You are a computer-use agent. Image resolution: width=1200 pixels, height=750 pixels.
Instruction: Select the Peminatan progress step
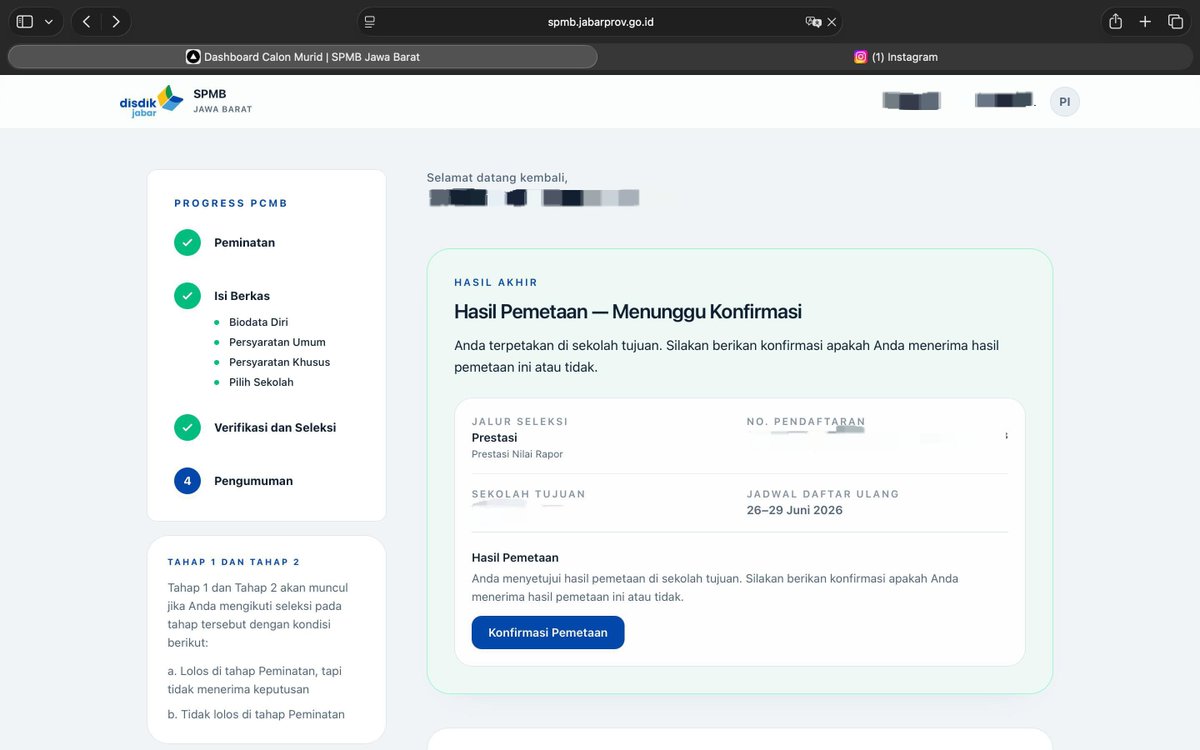244,243
